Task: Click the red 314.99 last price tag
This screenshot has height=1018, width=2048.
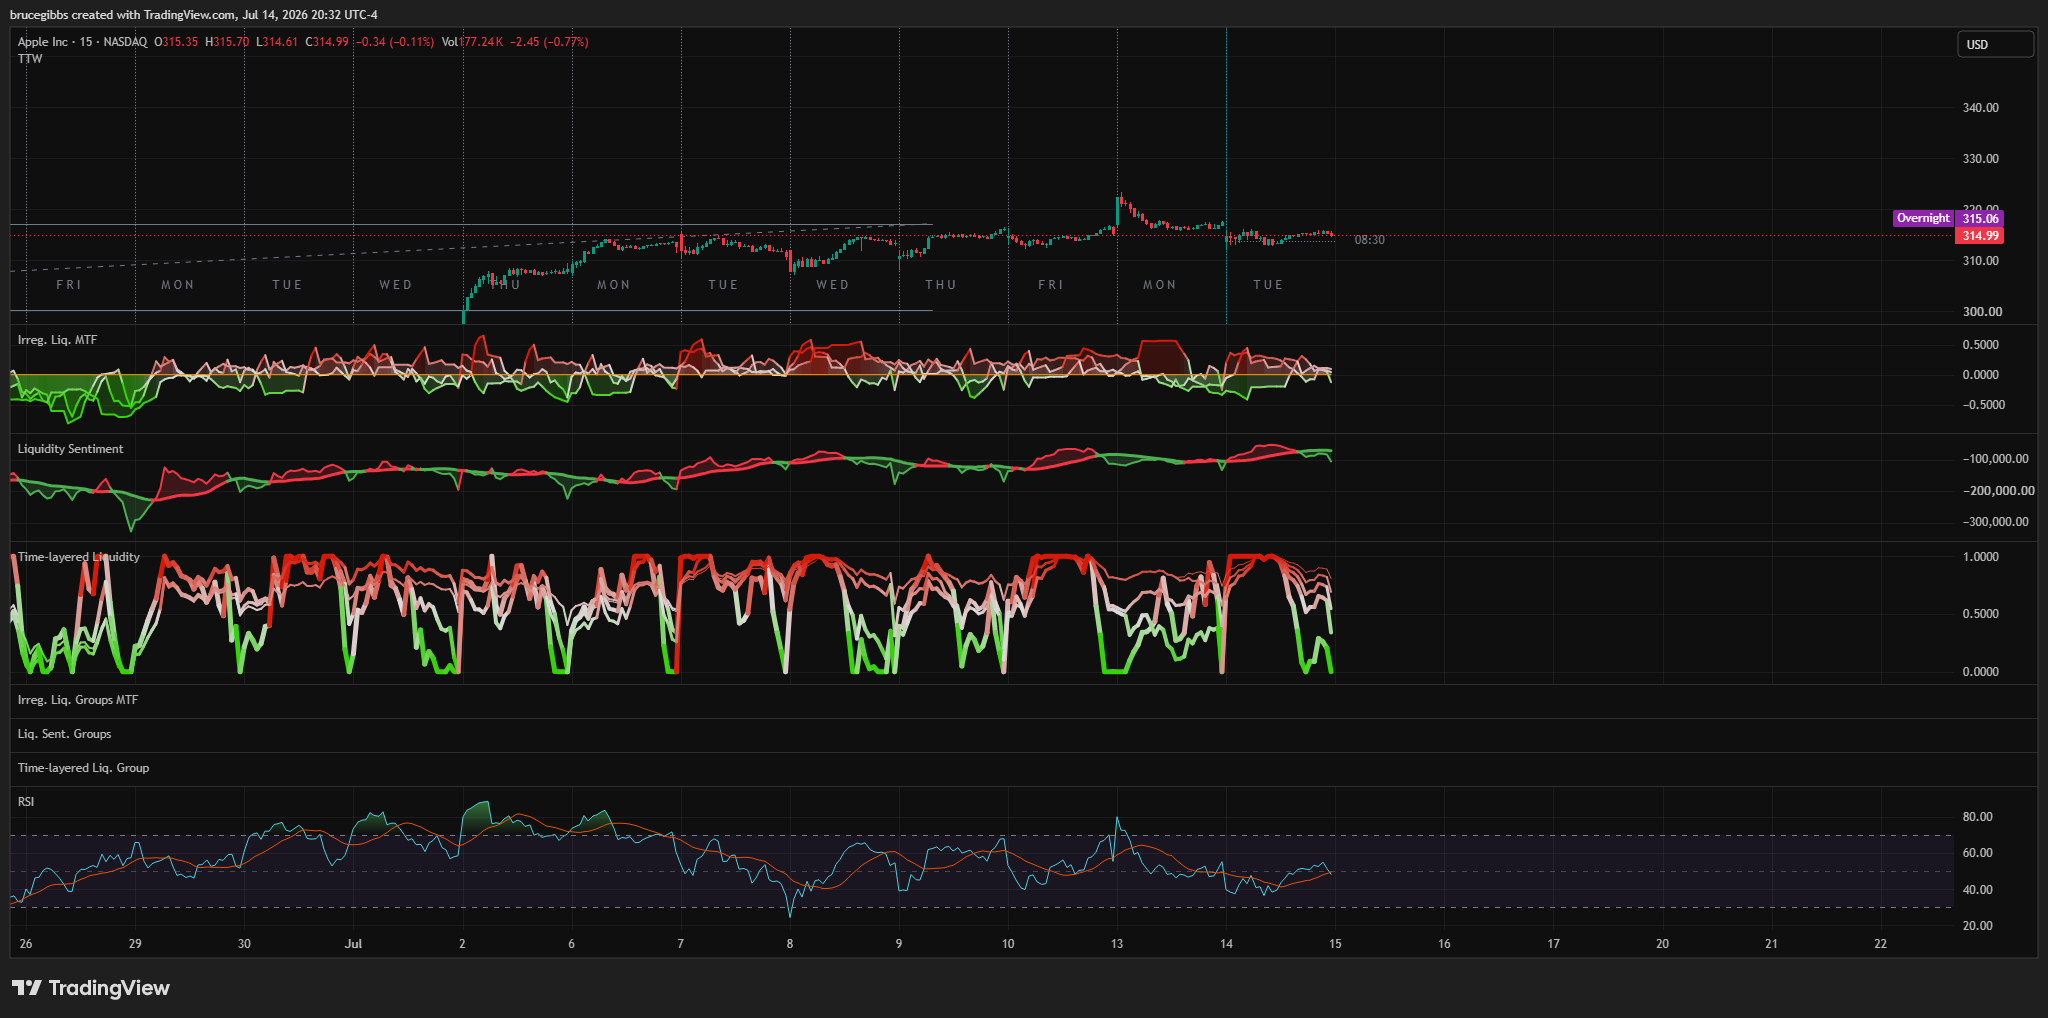Action: pos(1980,236)
